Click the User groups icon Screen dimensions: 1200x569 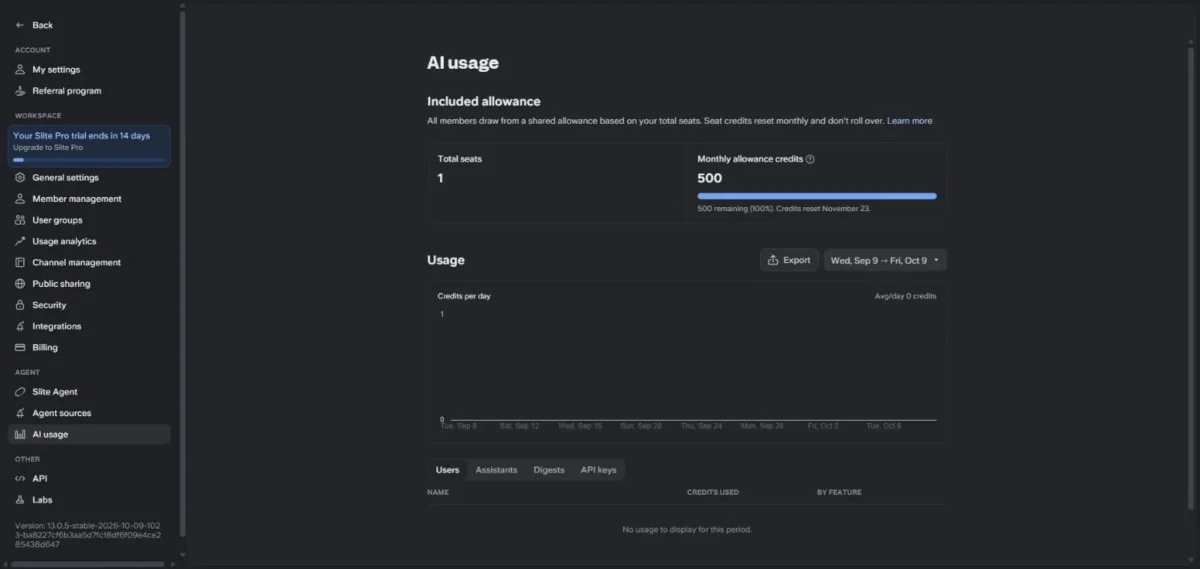point(20,220)
